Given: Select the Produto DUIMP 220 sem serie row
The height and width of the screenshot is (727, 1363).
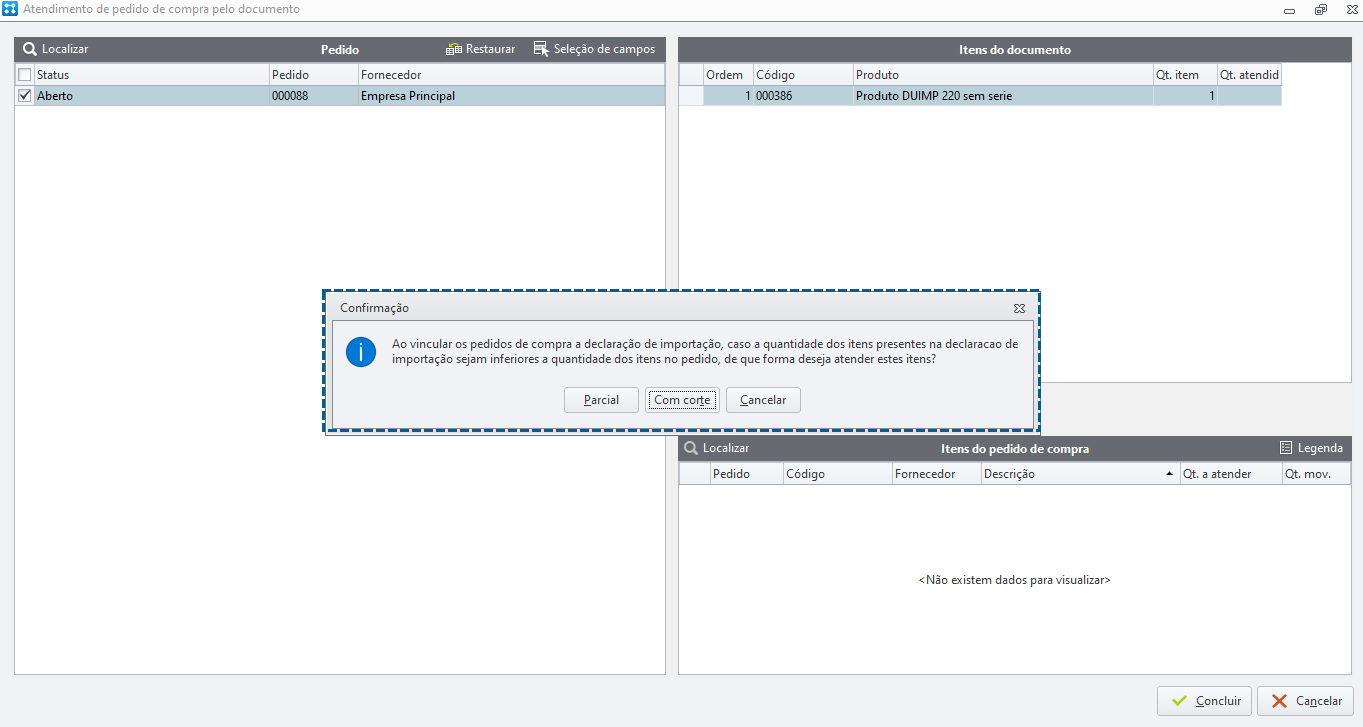Looking at the screenshot, I should [980, 96].
